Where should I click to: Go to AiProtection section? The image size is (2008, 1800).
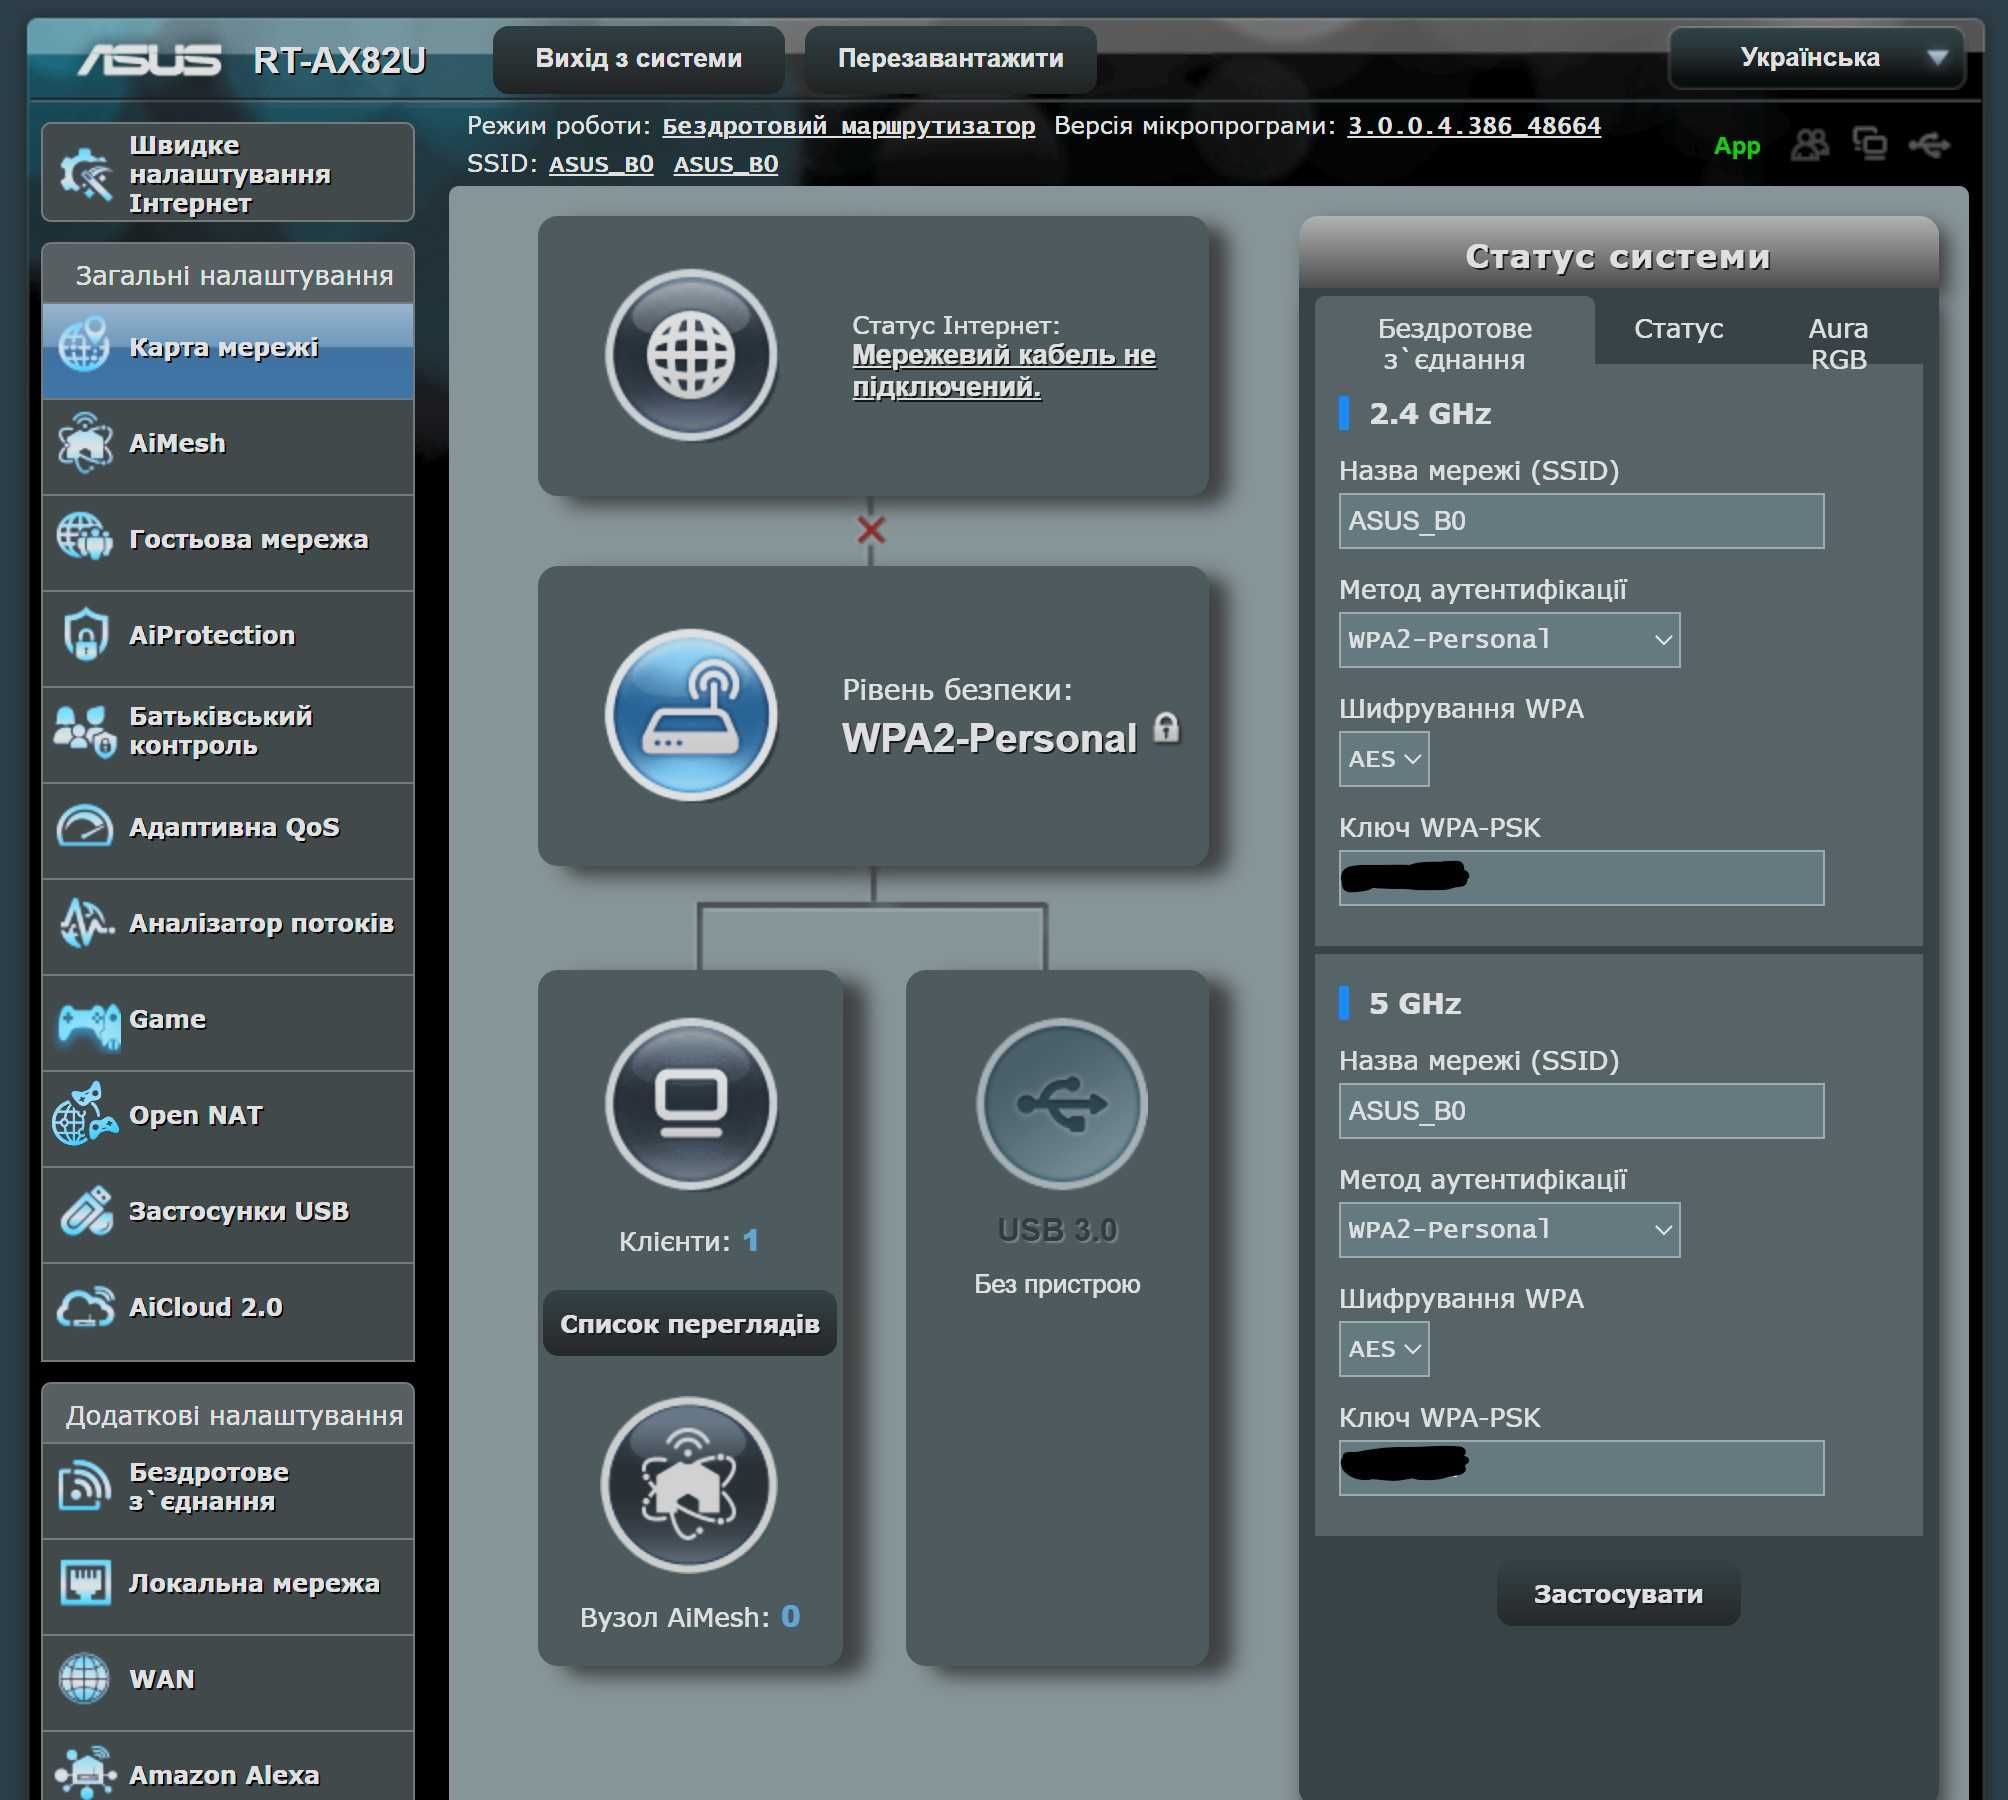click(x=228, y=638)
